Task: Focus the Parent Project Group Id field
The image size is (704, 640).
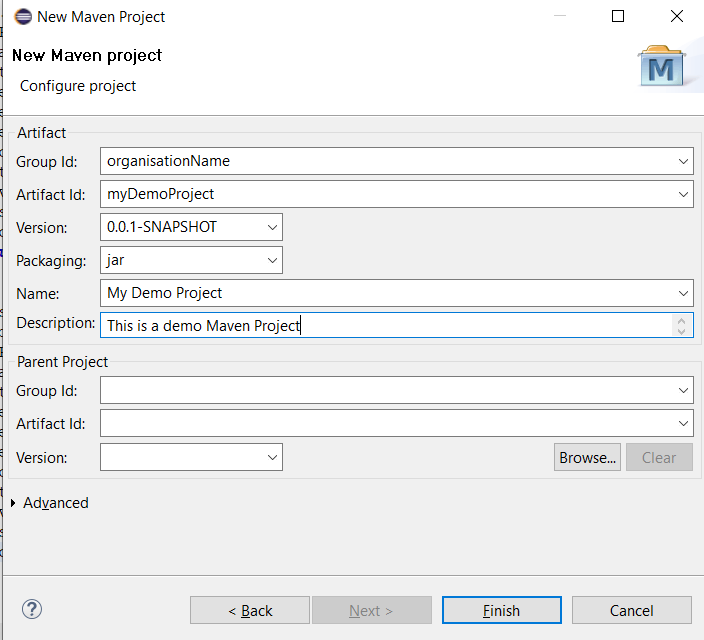Action: 385,391
